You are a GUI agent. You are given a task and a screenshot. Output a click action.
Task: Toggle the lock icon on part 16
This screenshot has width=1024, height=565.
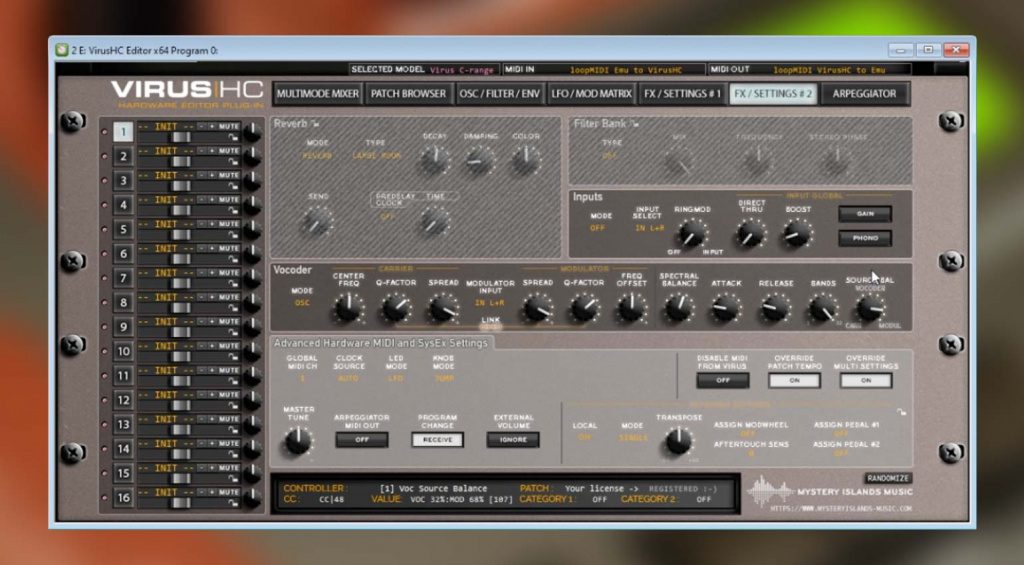[233, 503]
